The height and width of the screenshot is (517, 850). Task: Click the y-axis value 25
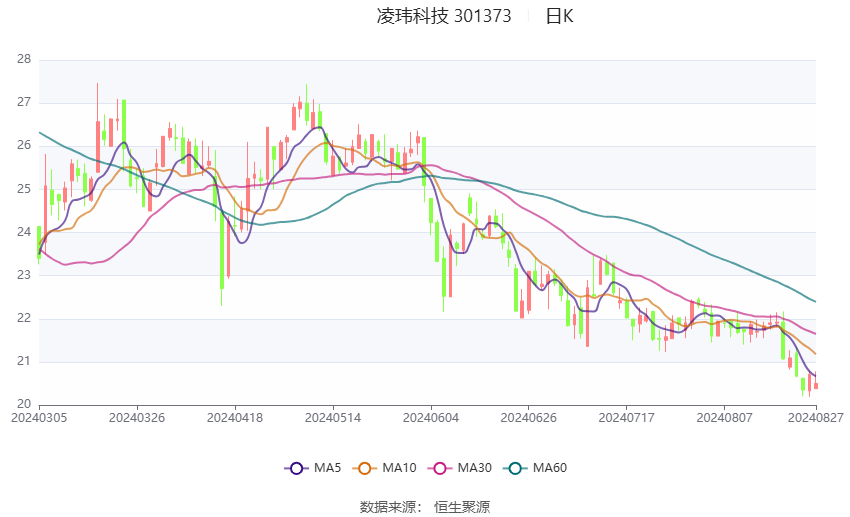pyautogui.click(x=24, y=189)
